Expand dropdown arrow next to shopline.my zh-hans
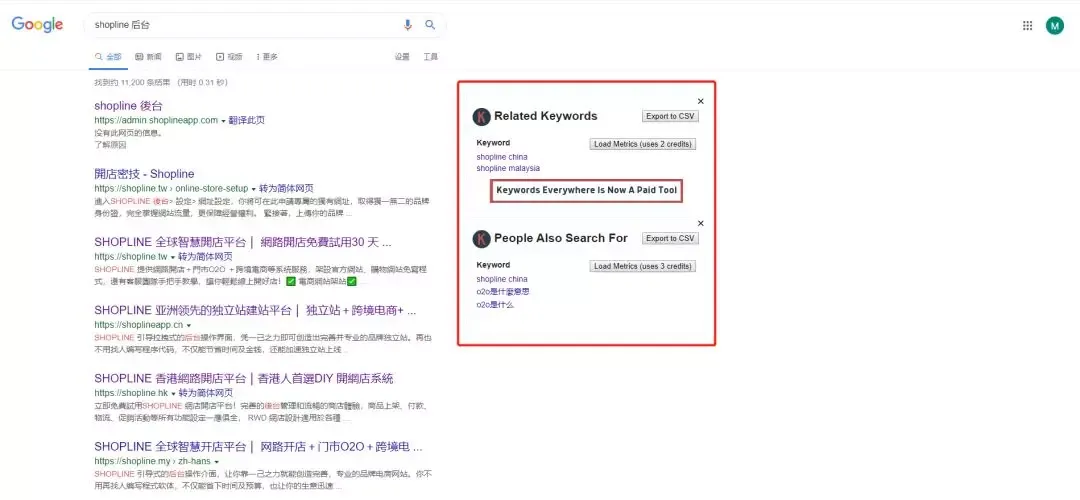Screen dimensions: 1080x500 point(217,461)
